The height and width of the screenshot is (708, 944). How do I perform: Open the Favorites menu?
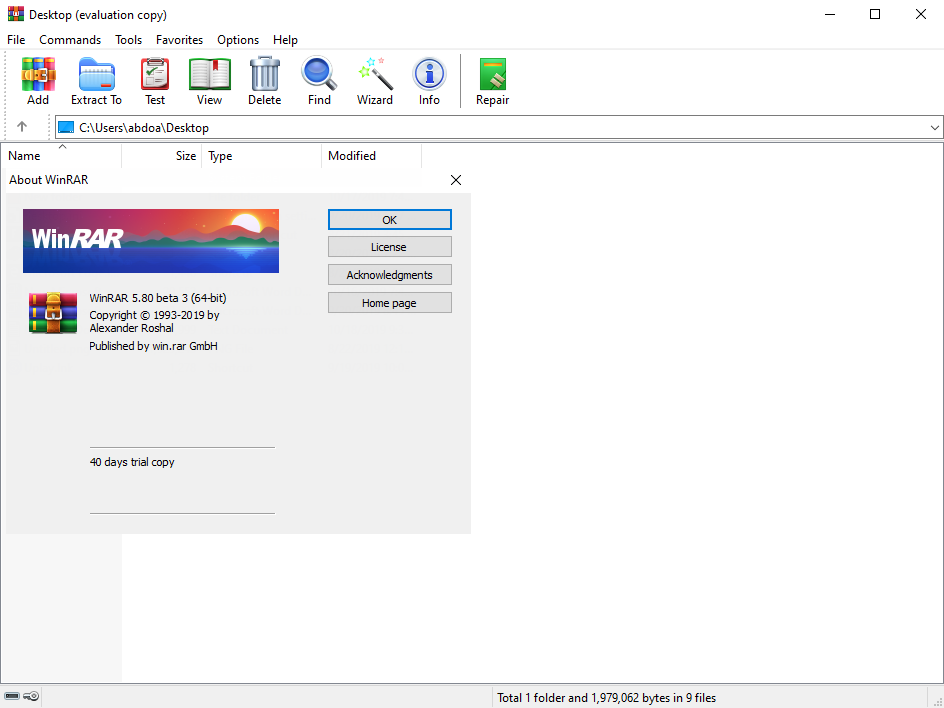[179, 40]
